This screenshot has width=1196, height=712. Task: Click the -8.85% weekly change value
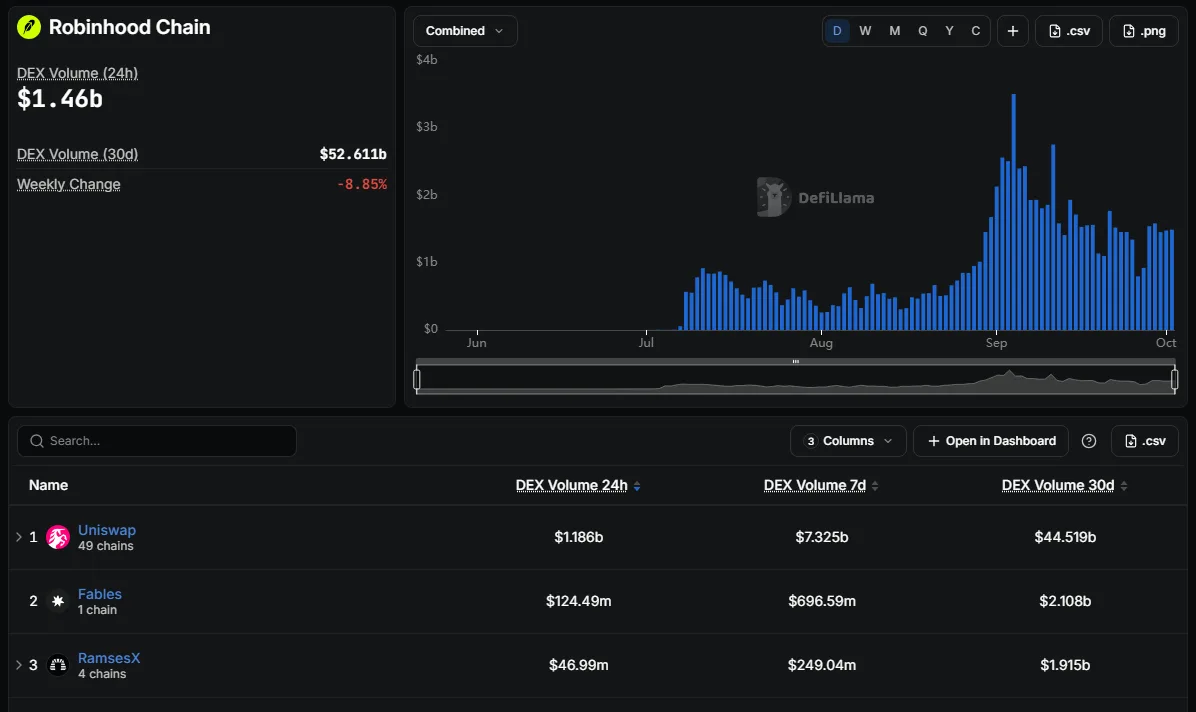click(362, 185)
